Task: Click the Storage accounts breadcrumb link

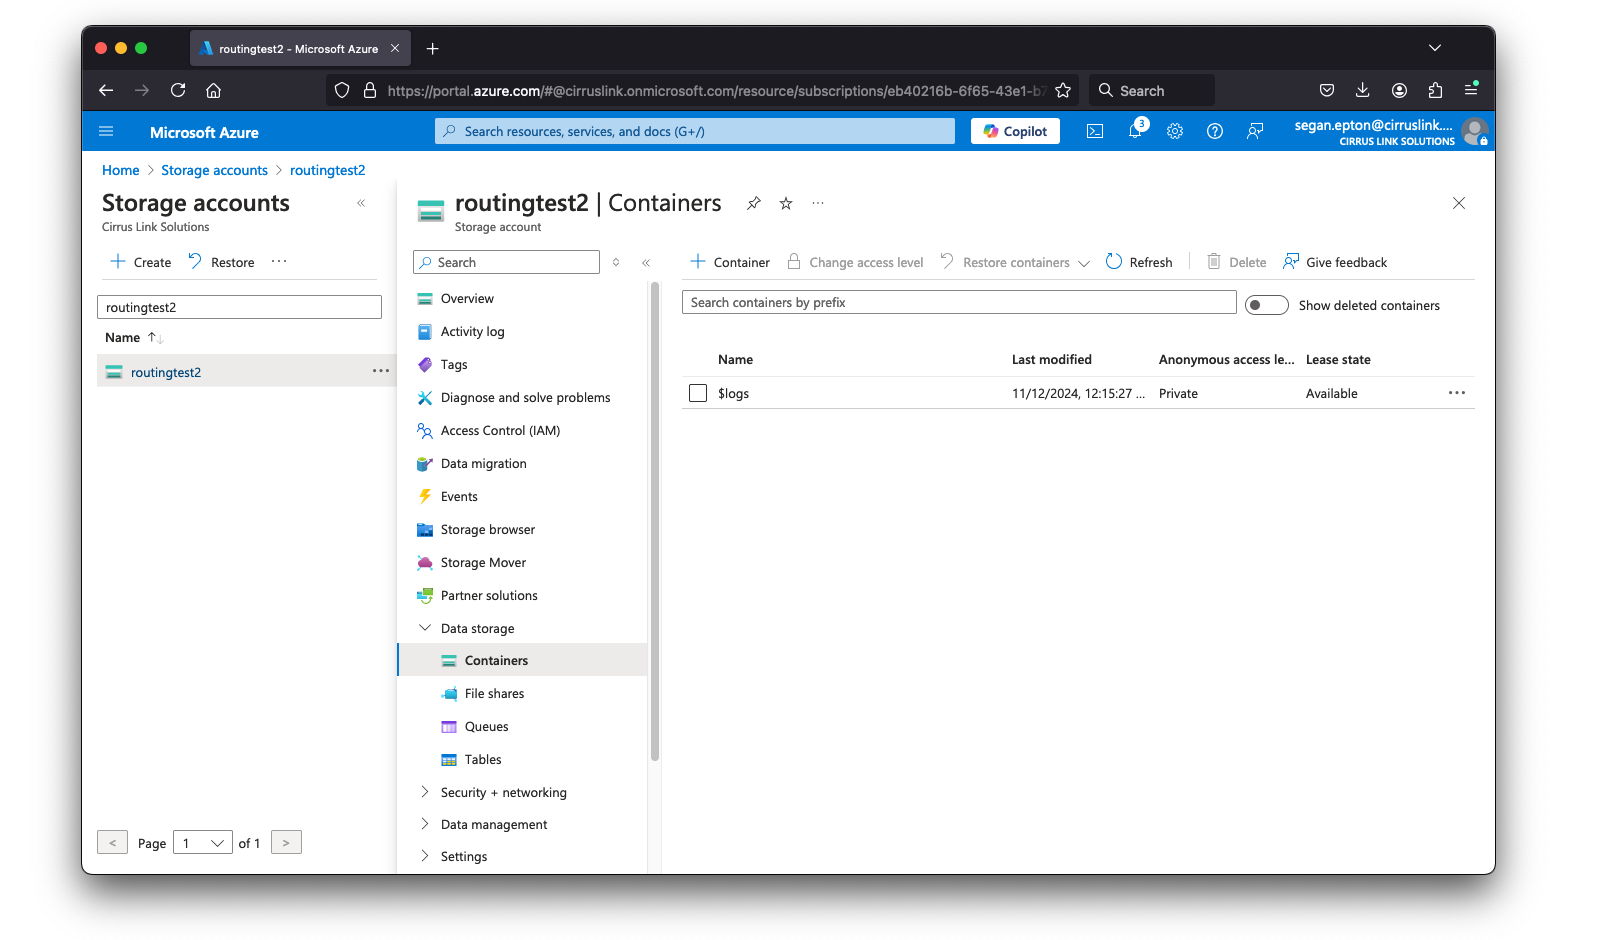Action: pos(214,170)
